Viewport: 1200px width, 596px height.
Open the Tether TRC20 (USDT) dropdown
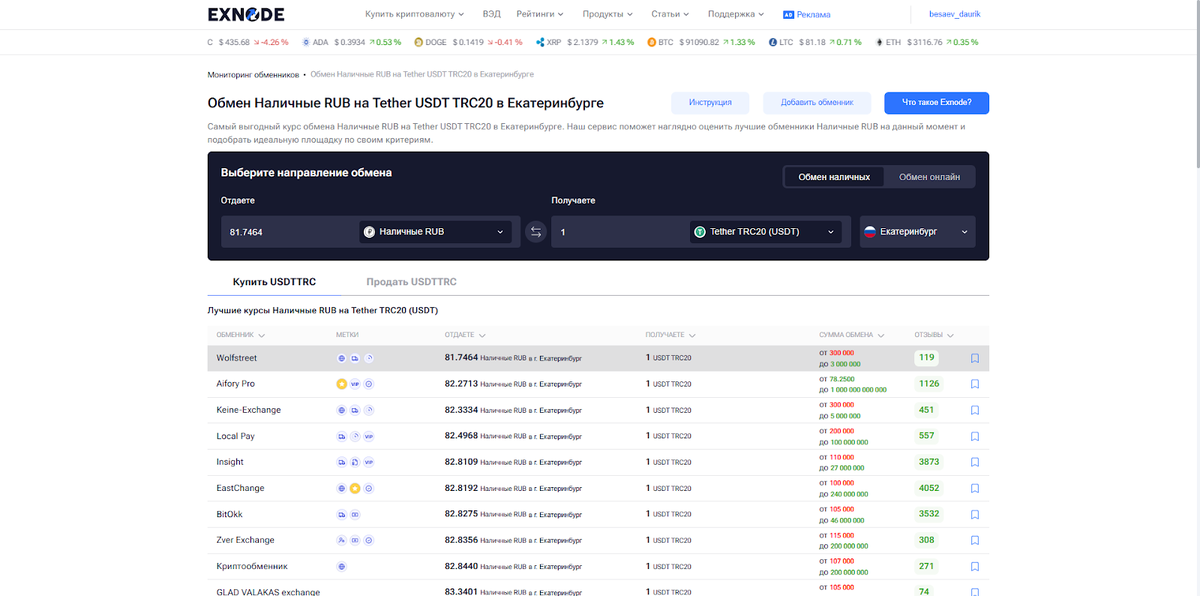click(767, 231)
